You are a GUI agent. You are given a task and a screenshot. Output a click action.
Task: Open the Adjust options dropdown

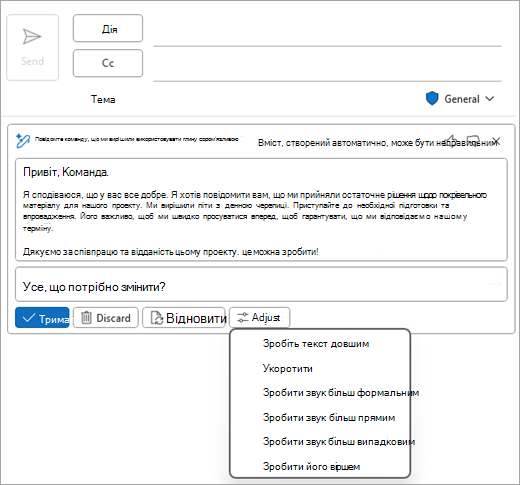point(259,318)
